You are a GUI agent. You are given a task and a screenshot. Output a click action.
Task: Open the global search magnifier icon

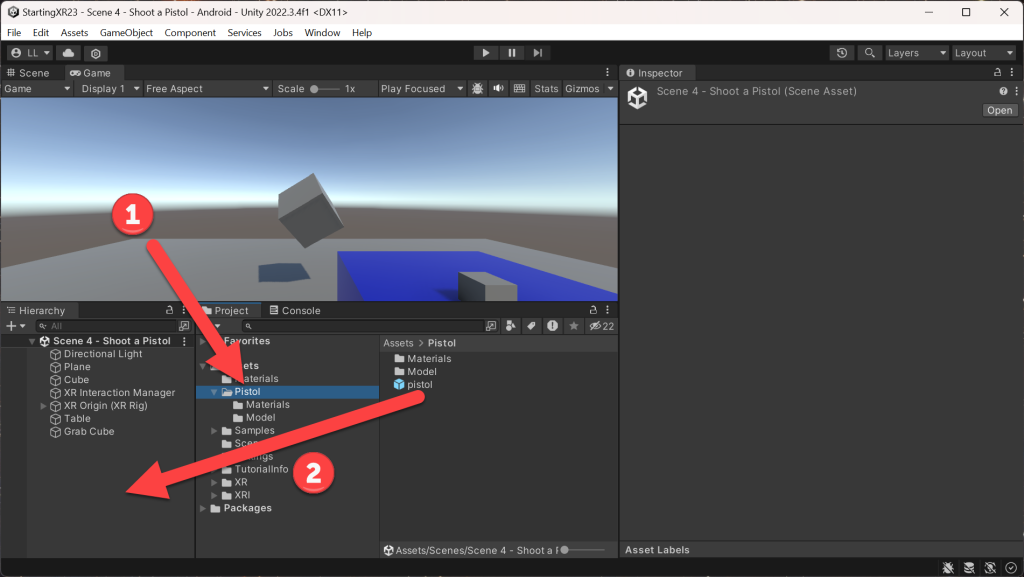[869, 53]
